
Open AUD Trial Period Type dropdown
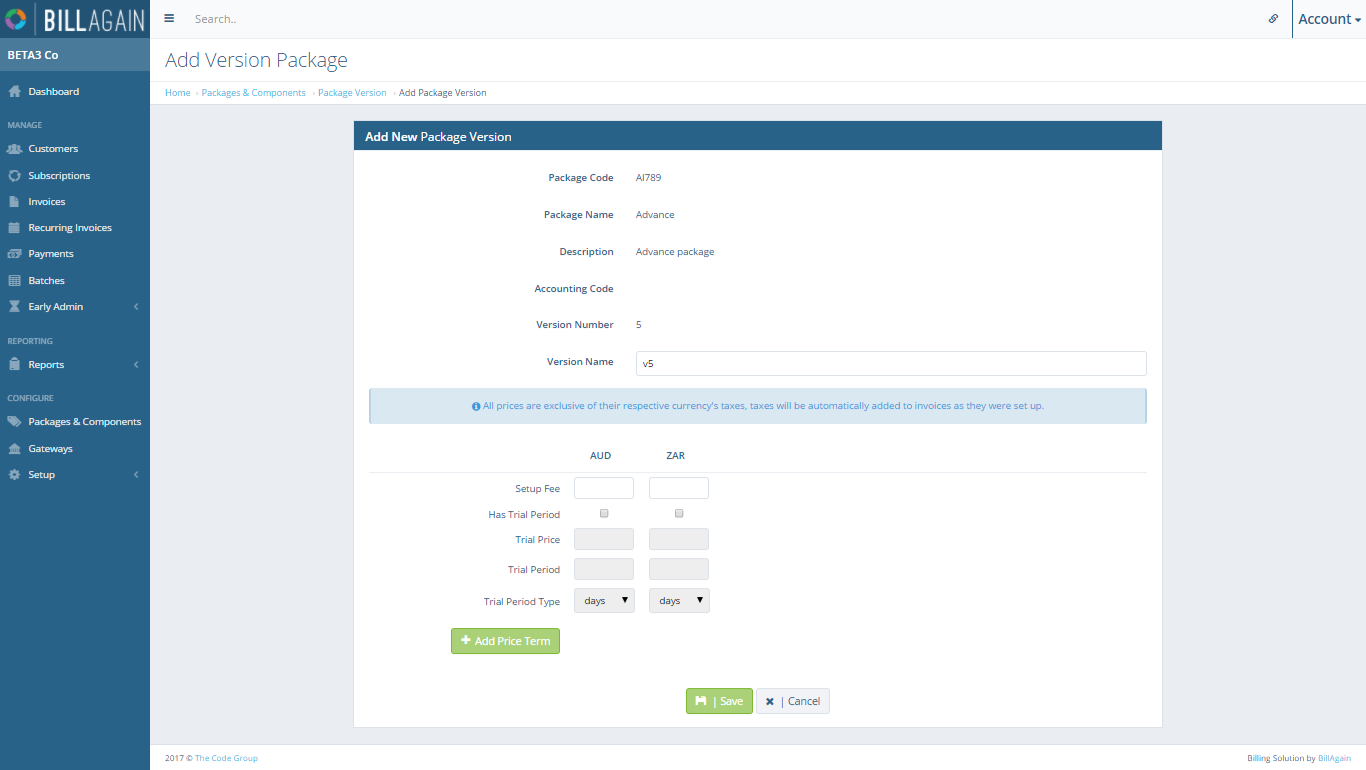click(x=604, y=601)
